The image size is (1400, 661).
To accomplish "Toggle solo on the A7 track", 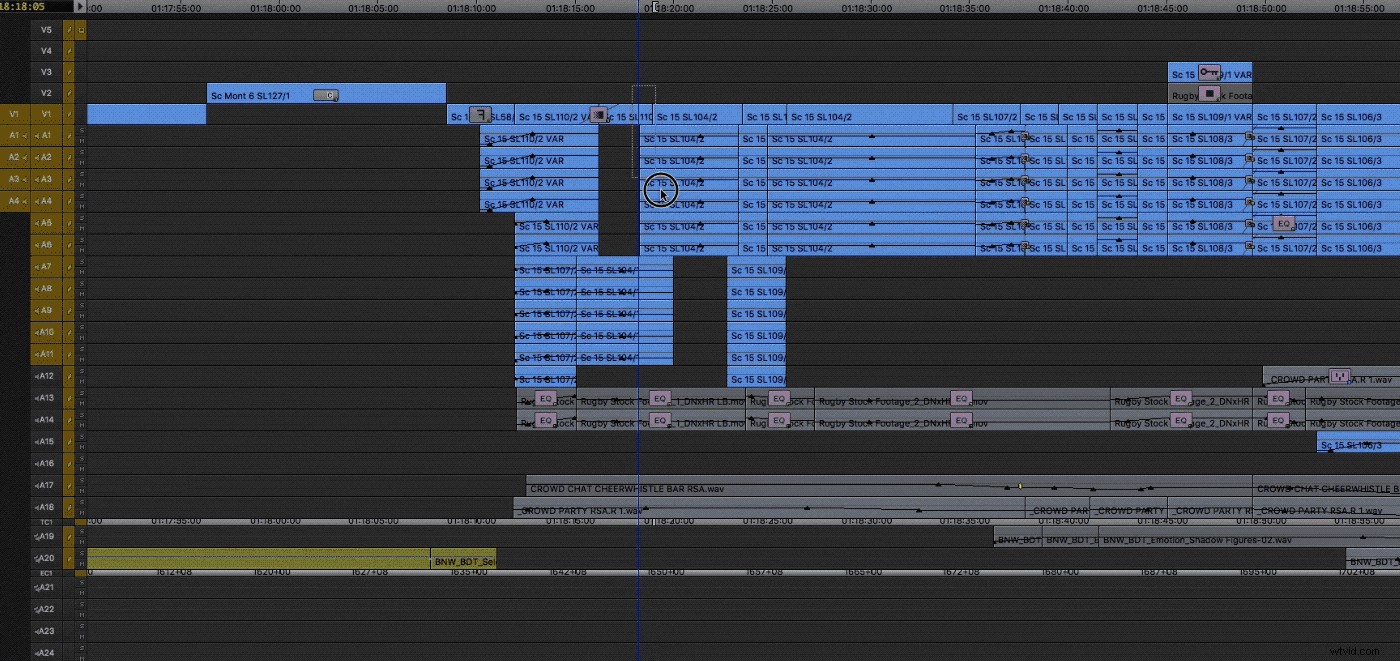I will click(82, 261).
